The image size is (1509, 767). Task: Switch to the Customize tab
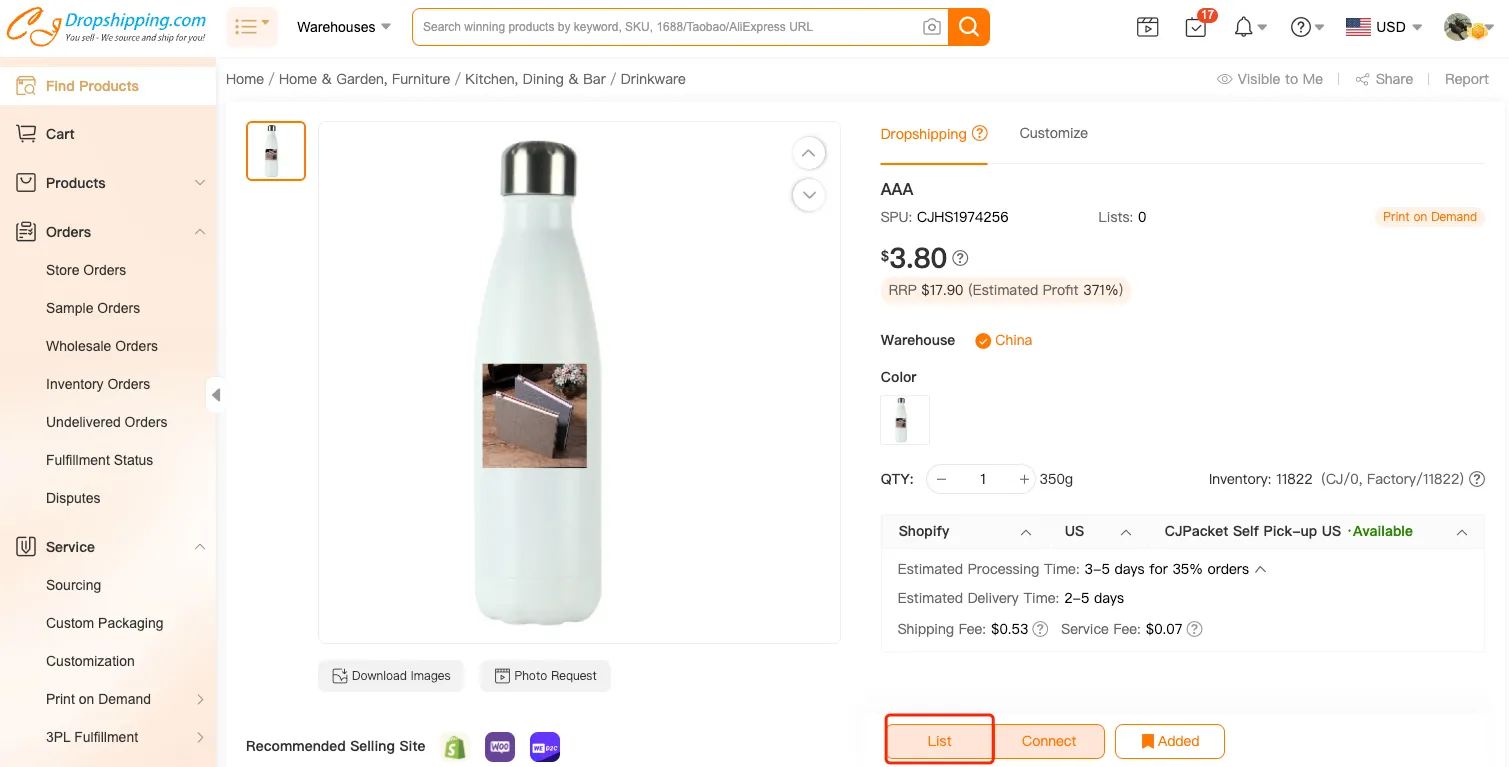1053,133
